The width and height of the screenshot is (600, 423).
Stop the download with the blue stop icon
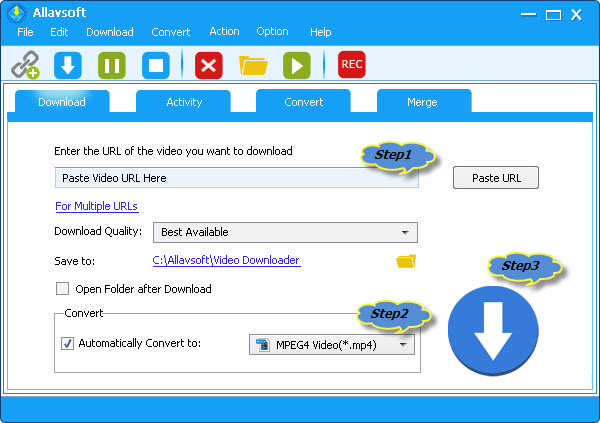pyautogui.click(x=156, y=65)
